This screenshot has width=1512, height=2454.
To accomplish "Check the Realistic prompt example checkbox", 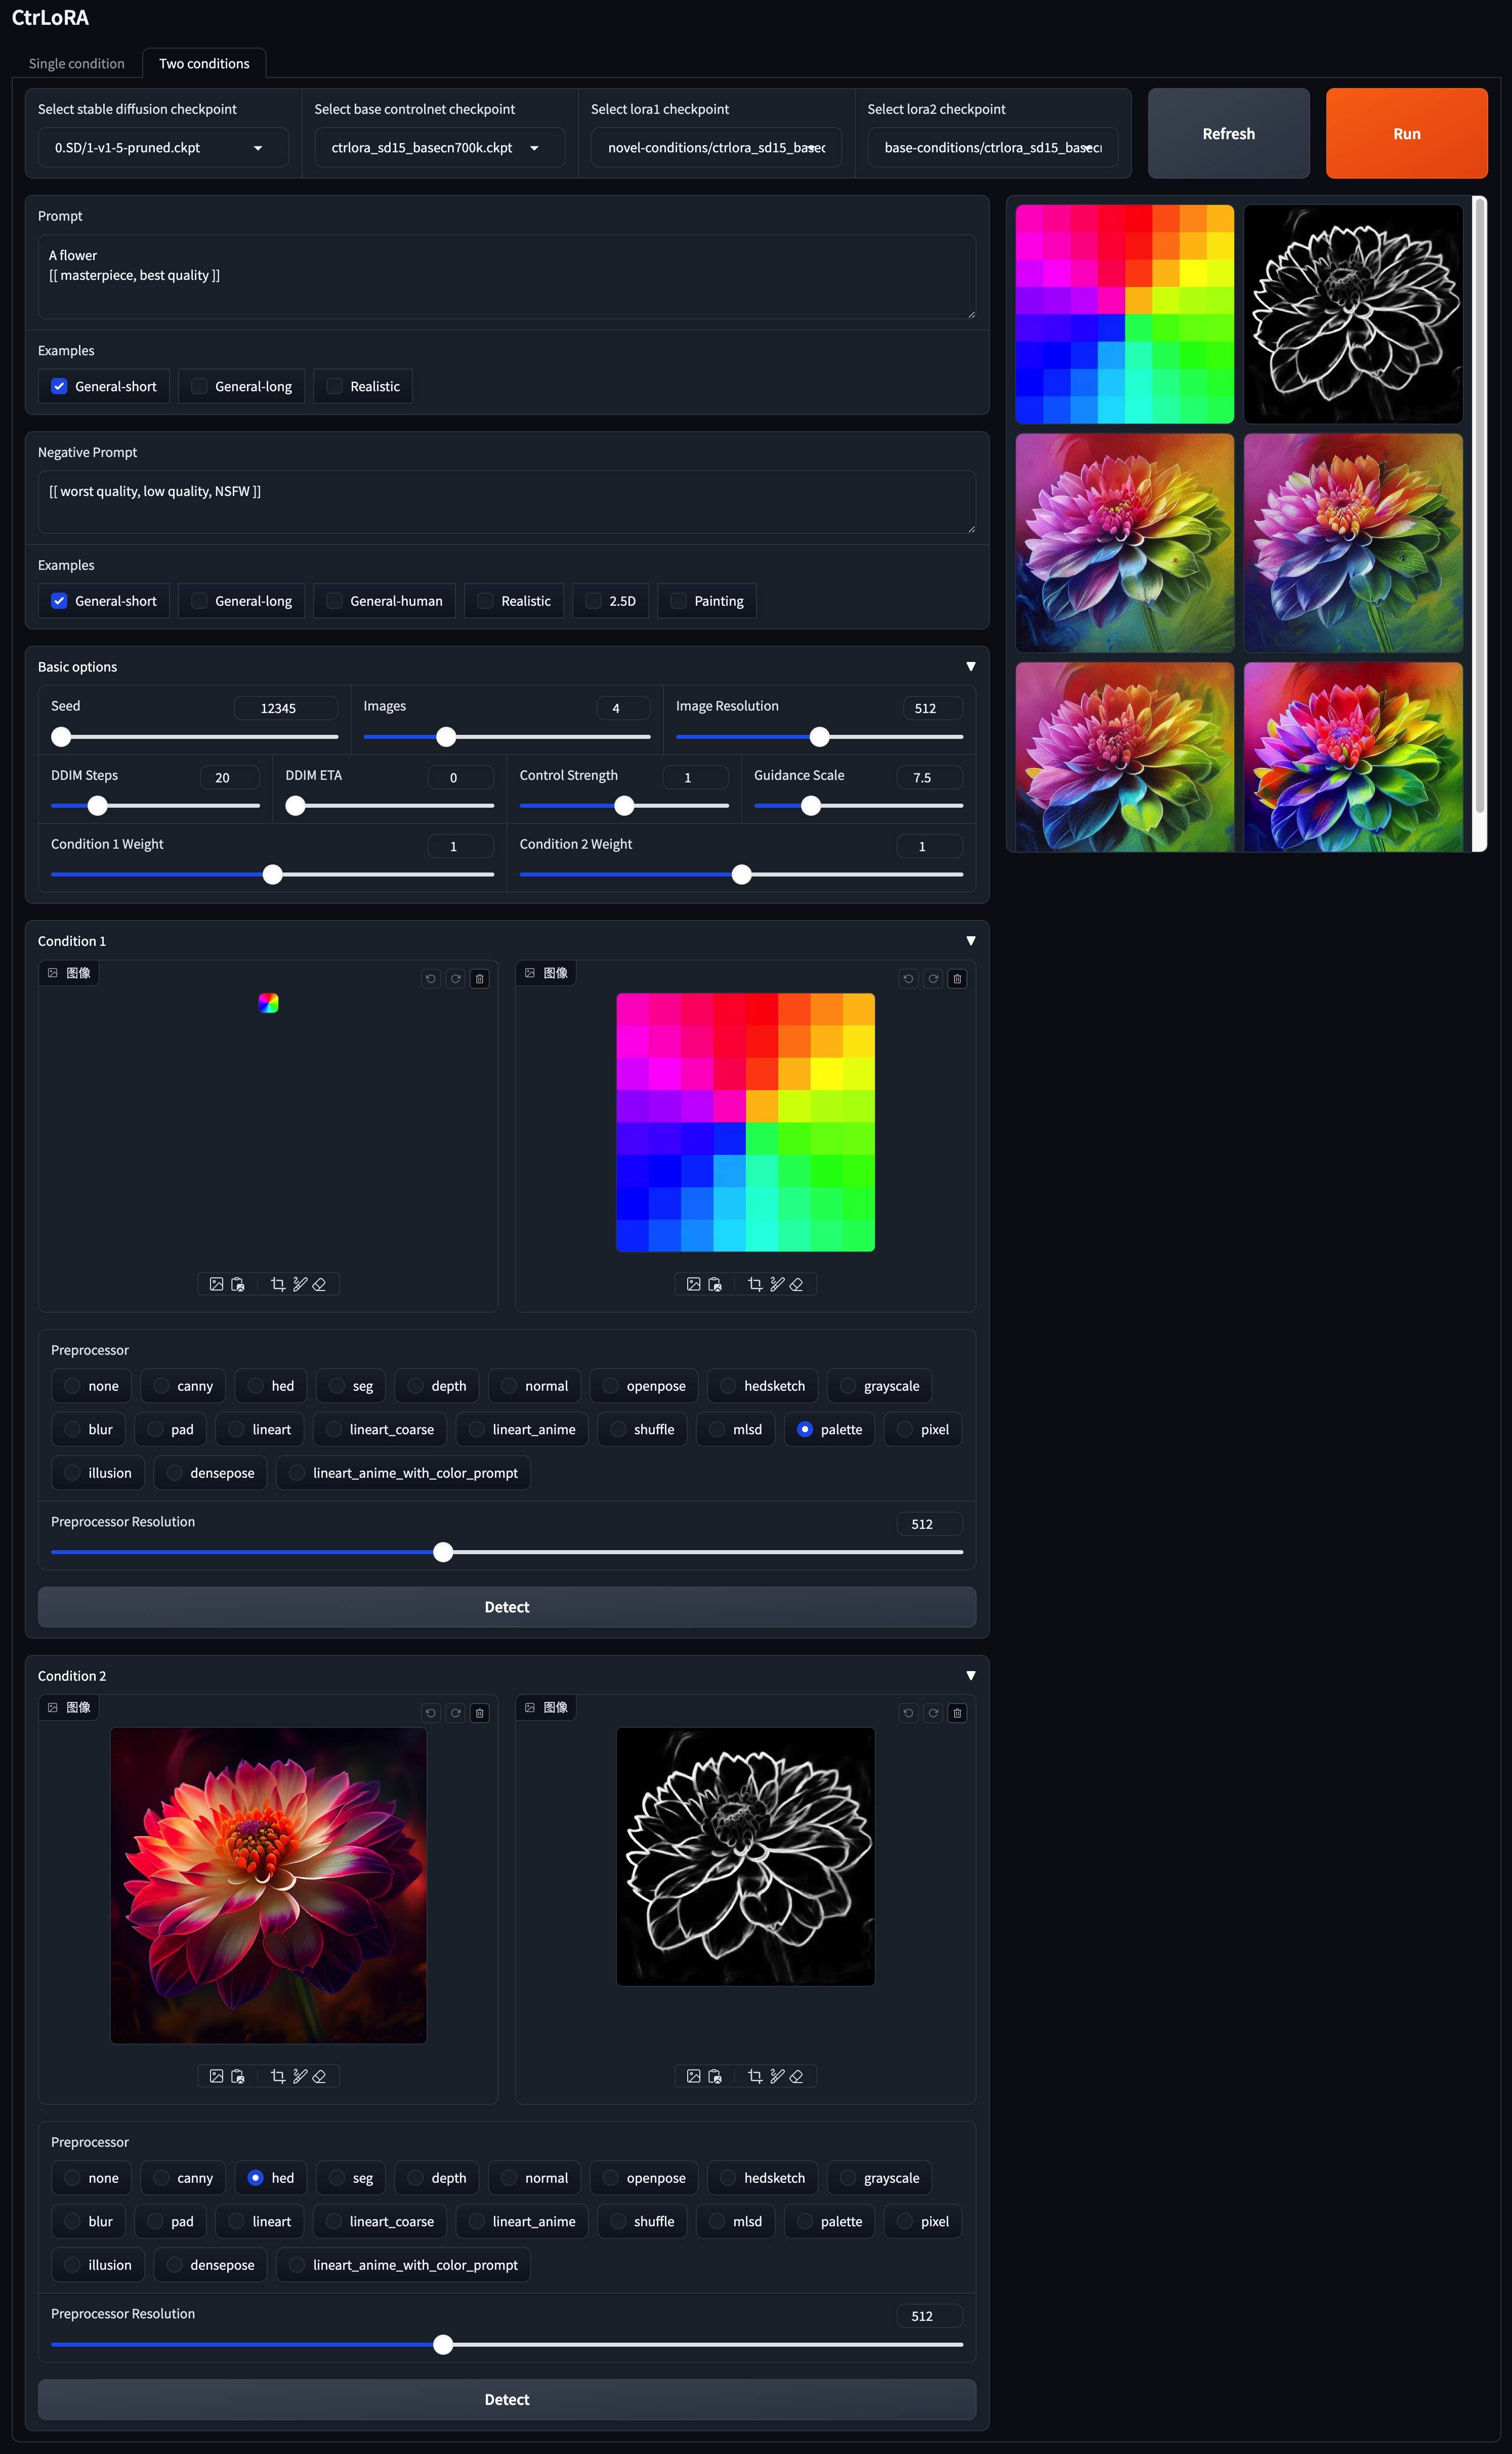I will coord(335,387).
